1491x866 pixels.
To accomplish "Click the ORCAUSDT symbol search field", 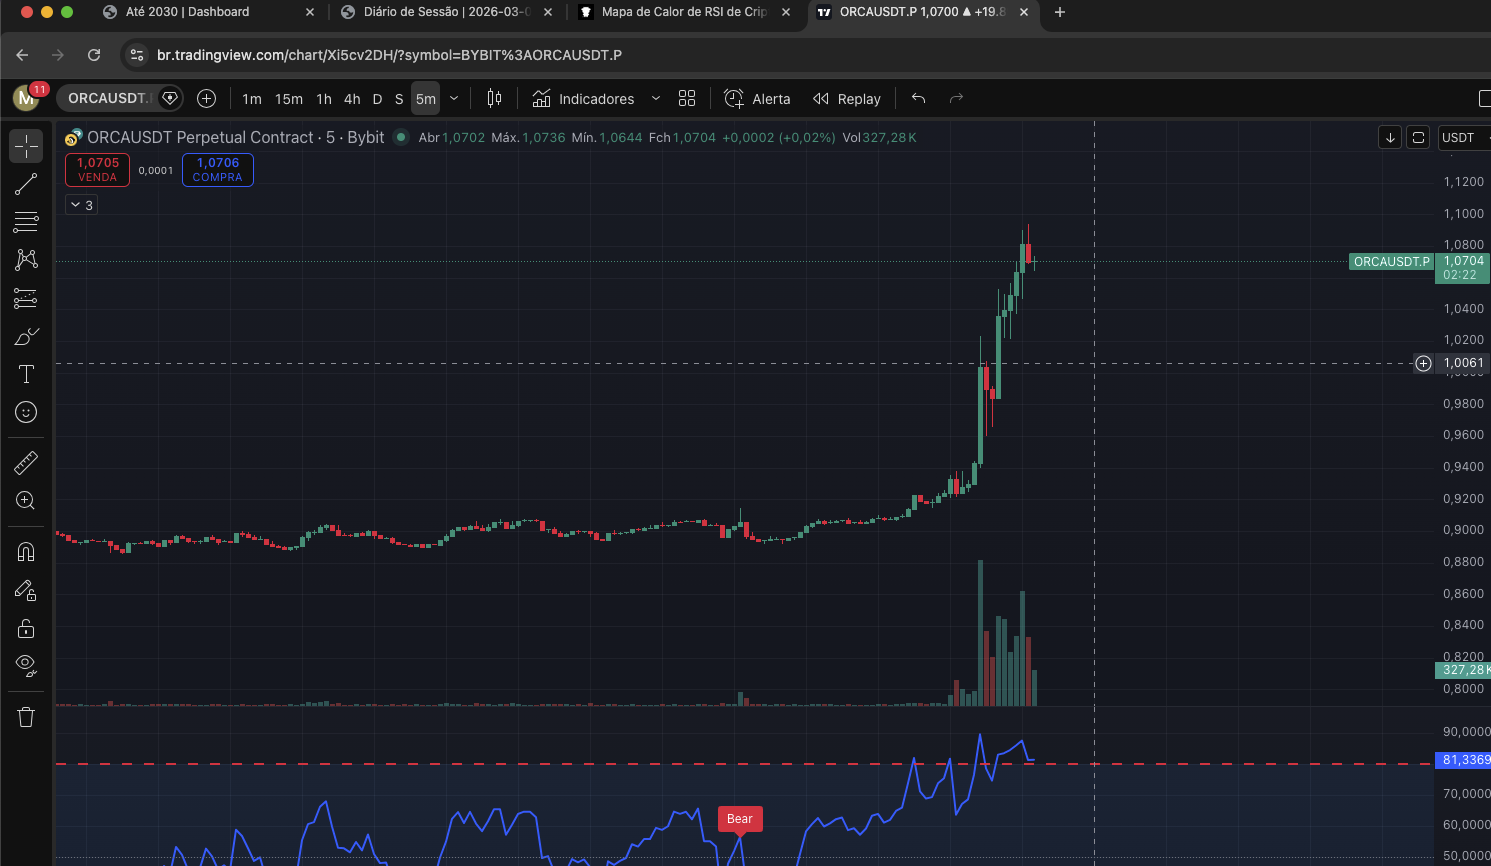I will tap(107, 98).
